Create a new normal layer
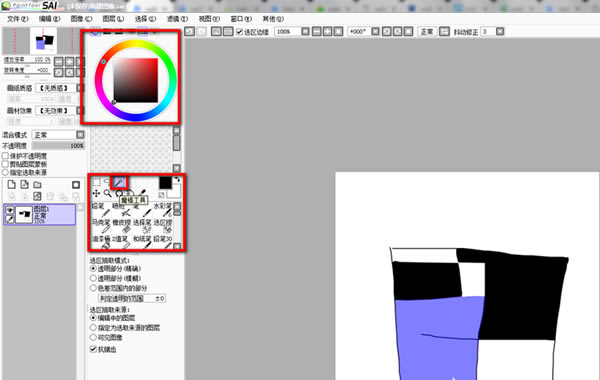The image size is (600, 380). coord(11,184)
